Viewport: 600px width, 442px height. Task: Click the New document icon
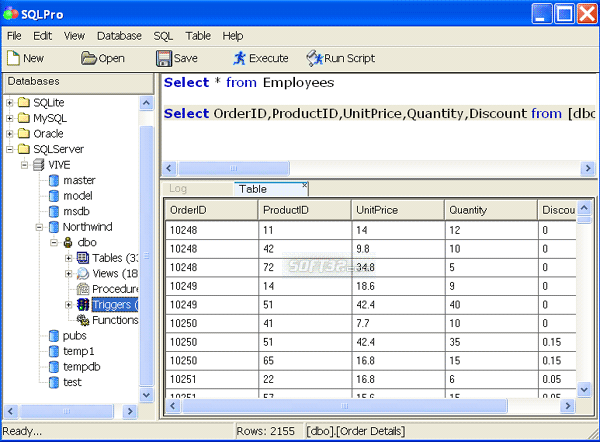[x=13, y=58]
